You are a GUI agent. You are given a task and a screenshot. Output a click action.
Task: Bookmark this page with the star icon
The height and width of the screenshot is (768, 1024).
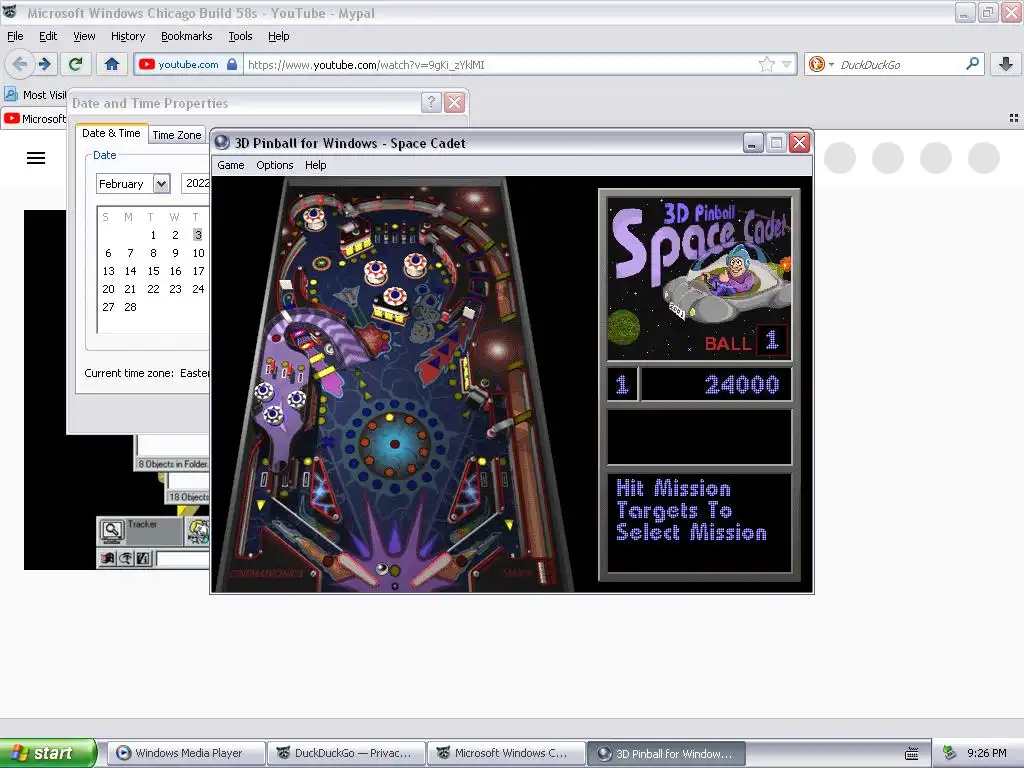(766, 64)
